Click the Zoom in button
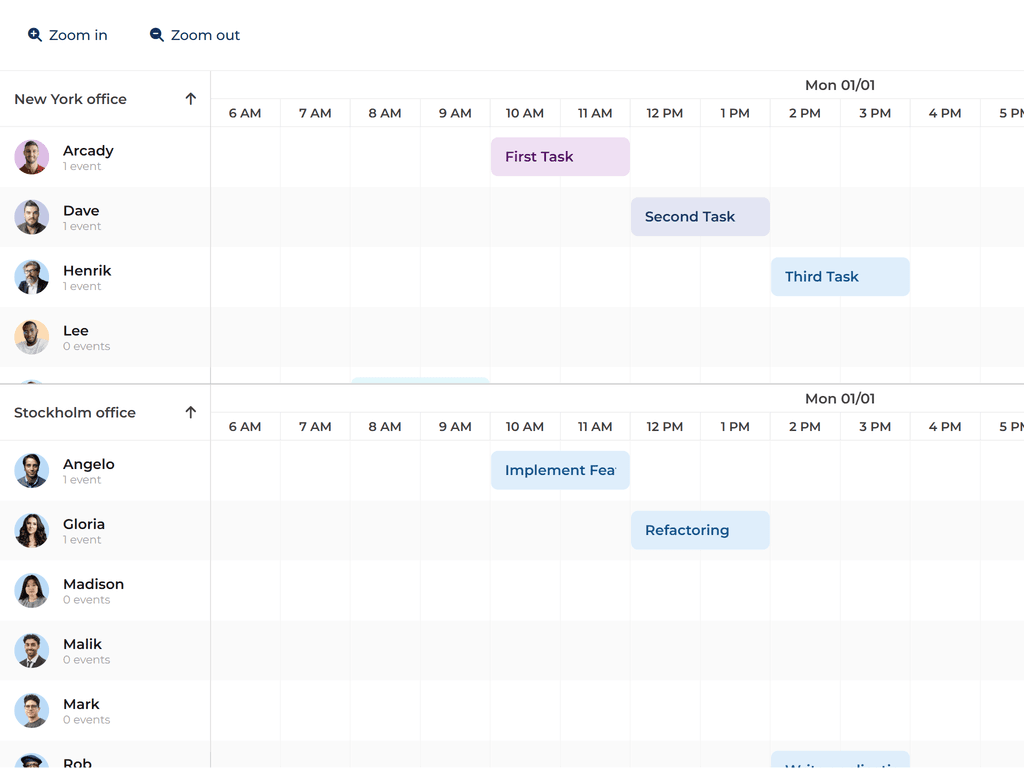 pyautogui.click(x=68, y=34)
